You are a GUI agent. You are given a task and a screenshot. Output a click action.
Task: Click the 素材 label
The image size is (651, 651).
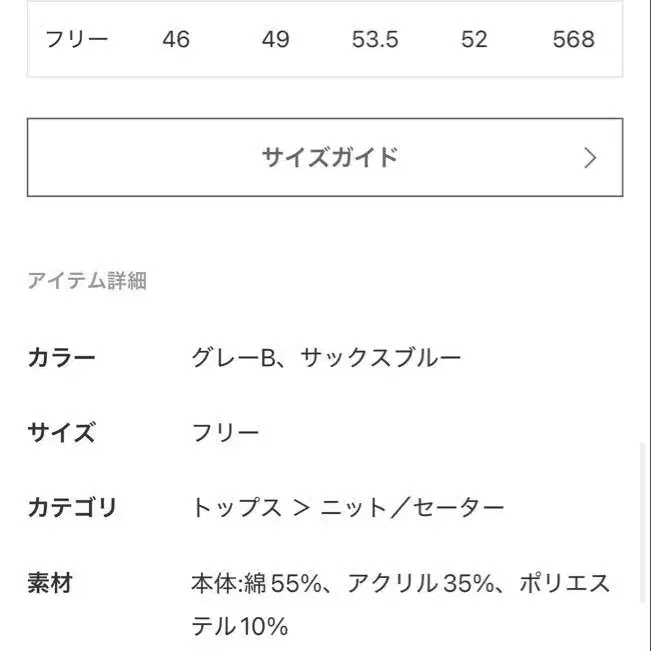[50, 583]
